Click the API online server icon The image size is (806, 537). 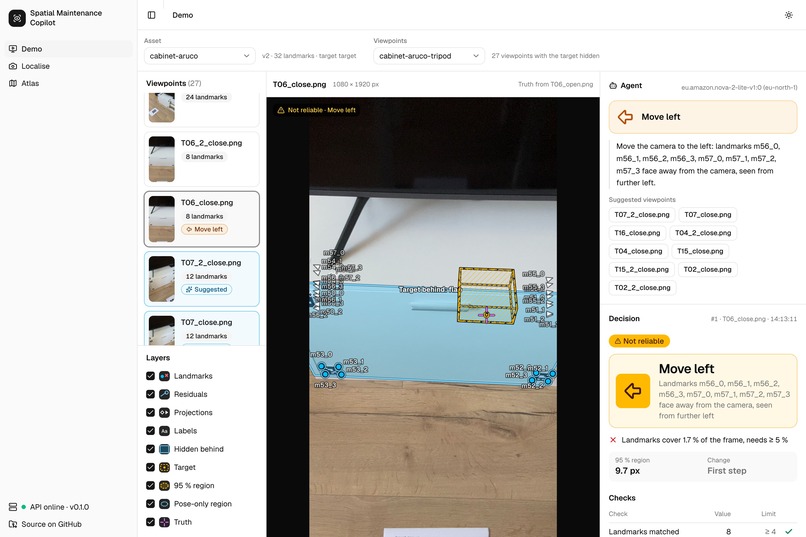(13, 507)
